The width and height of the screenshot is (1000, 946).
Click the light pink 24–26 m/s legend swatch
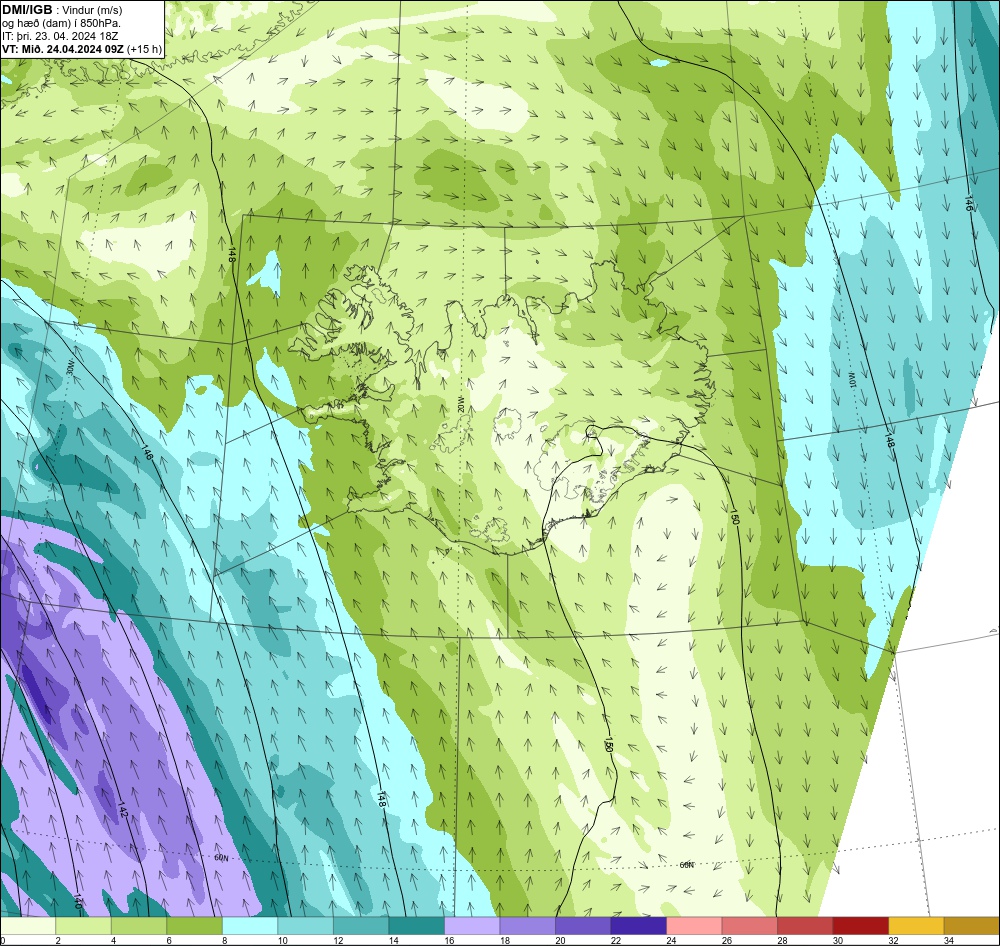(x=694, y=926)
